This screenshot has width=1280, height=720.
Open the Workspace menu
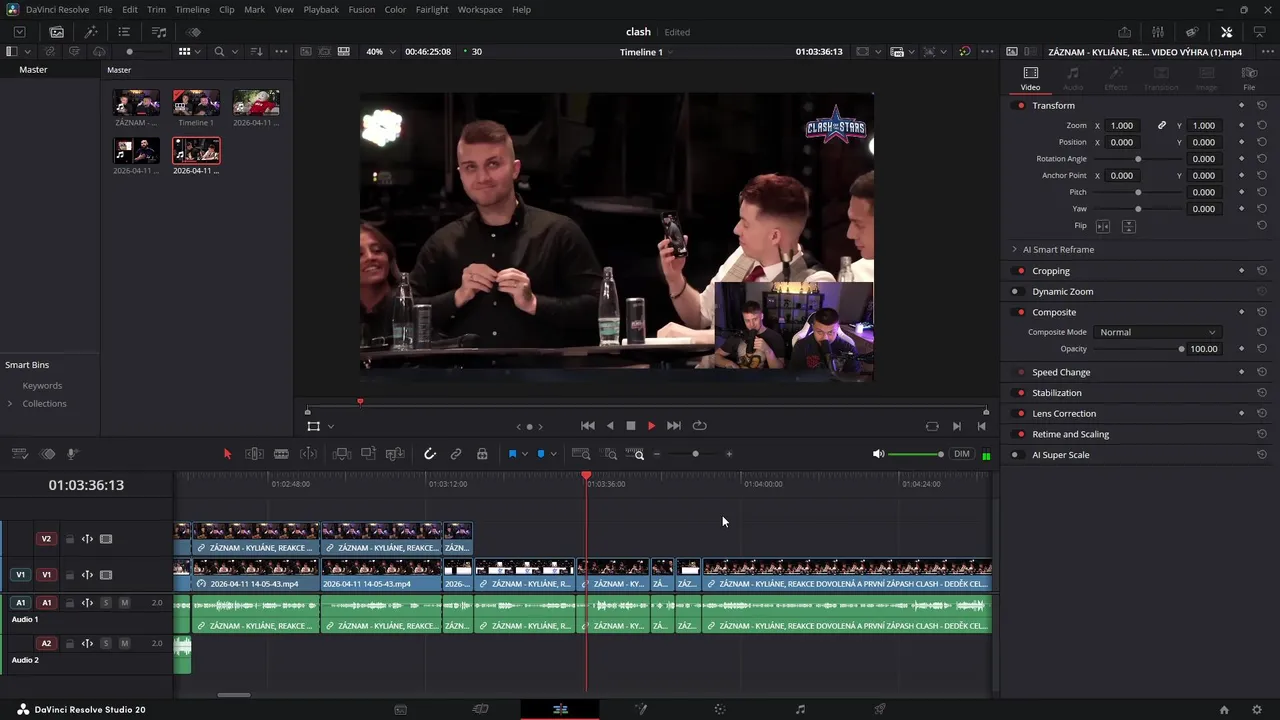point(480,9)
